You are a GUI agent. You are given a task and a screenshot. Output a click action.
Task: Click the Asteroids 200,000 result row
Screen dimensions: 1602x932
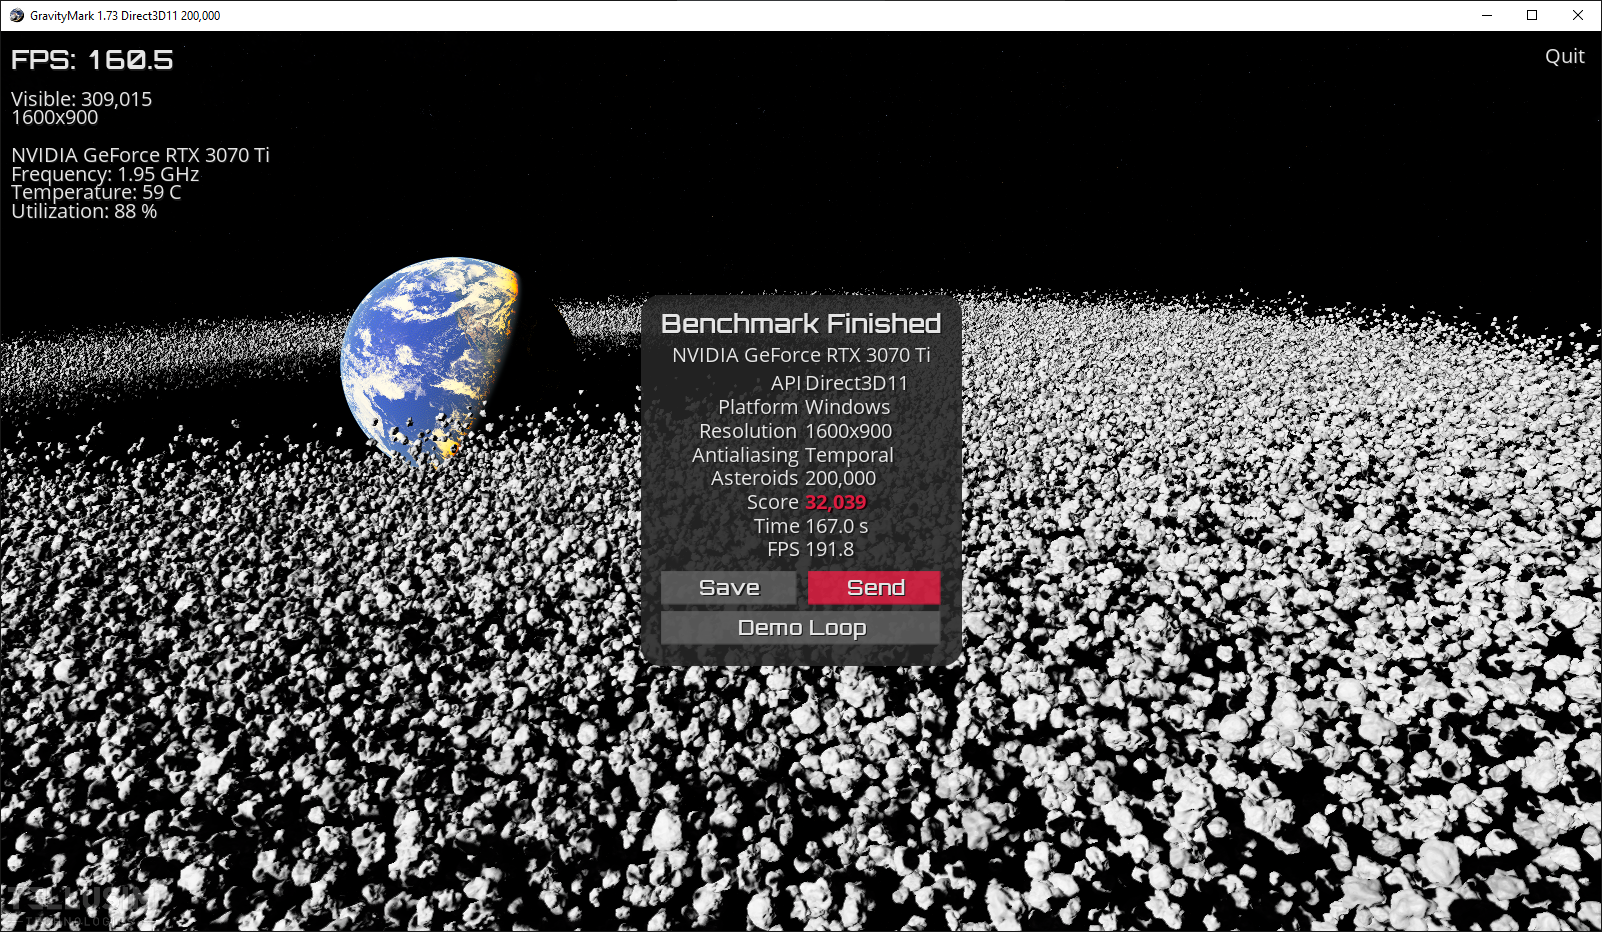793,478
